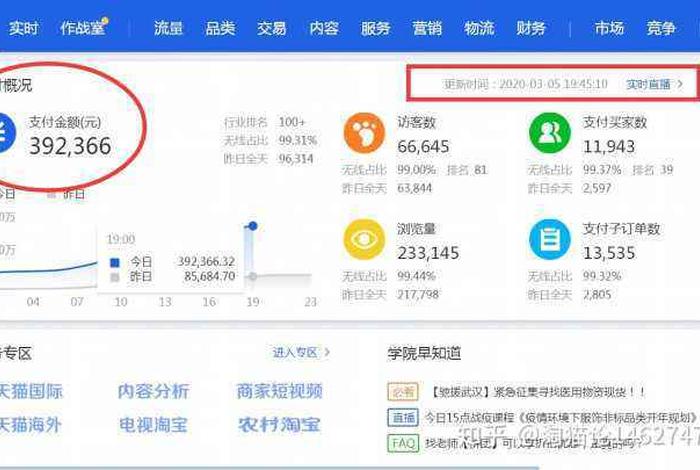Click the 11,943 paying buyers value
700x470 pixels.
pos(609,146)
